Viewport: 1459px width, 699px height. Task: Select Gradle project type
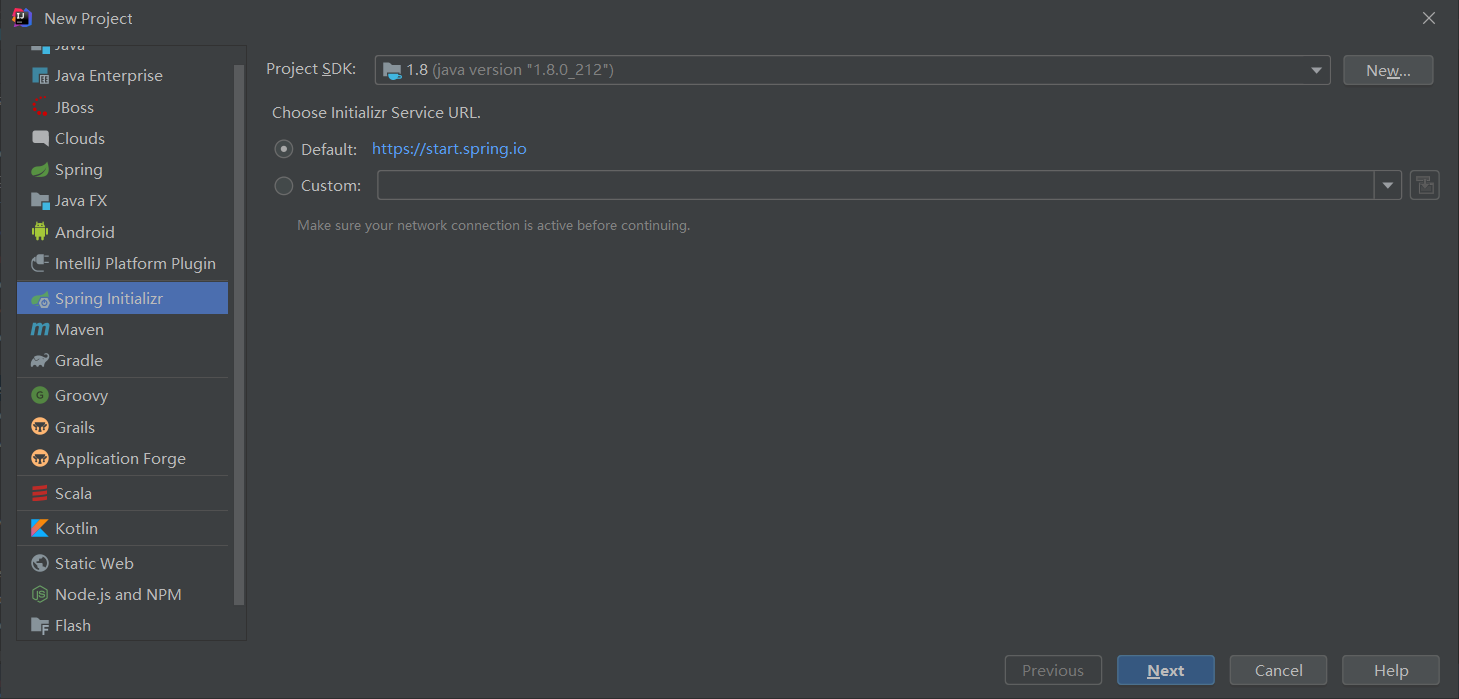tap(122, 360)
